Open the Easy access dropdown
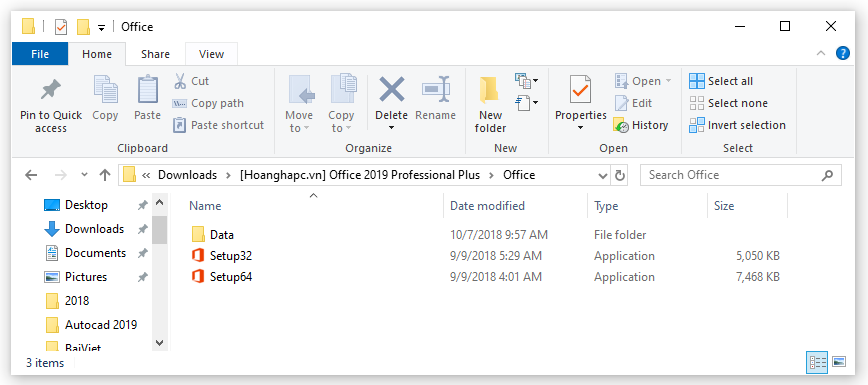The width and height of the screenshot is (868, 385). (526, 103)
